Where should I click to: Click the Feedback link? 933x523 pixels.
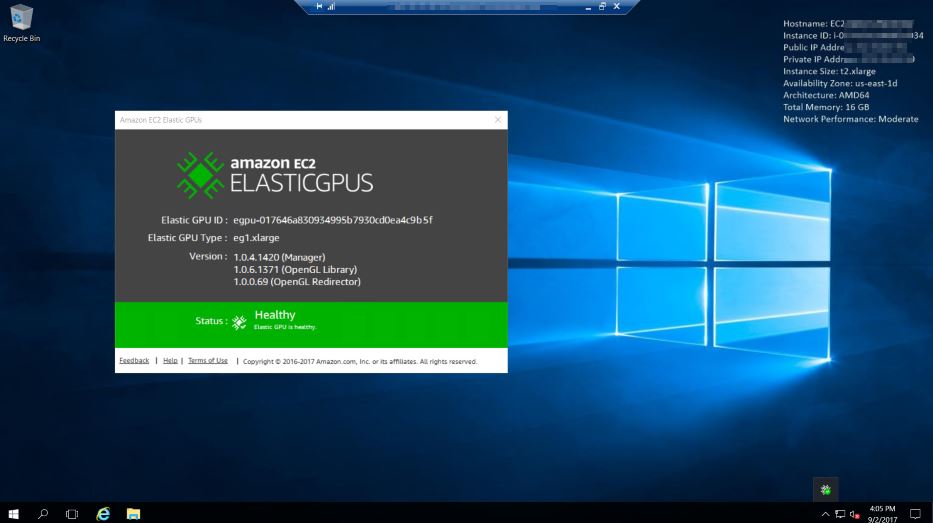(x=134, y=361)
